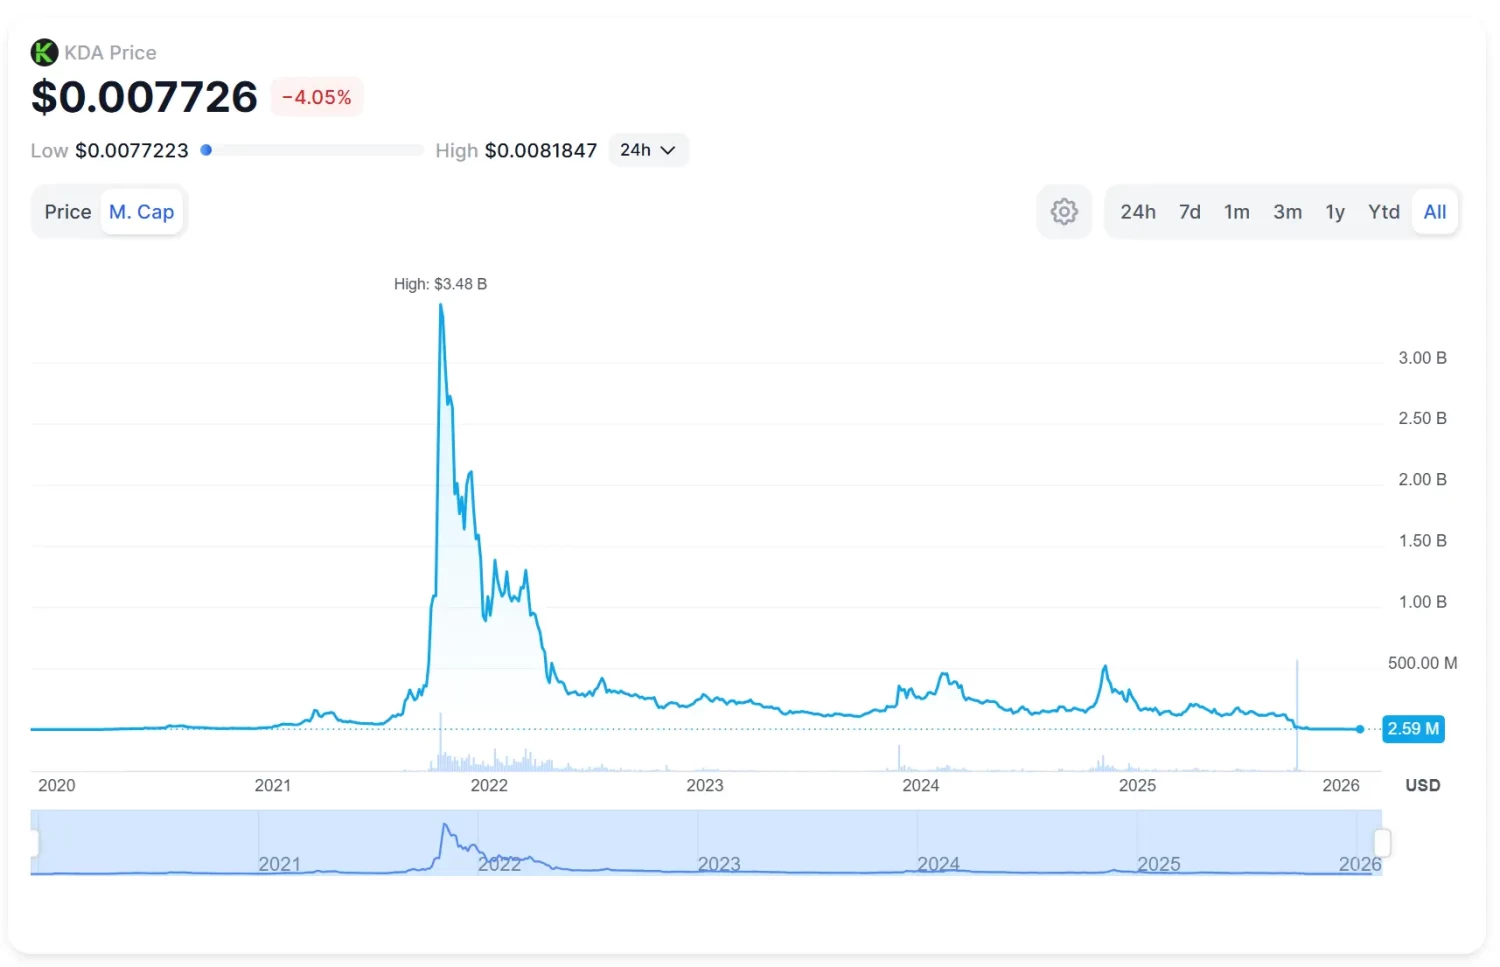Click the low-high price range progress bar
The image size is (1500, 967).
[x=315, y=150]
